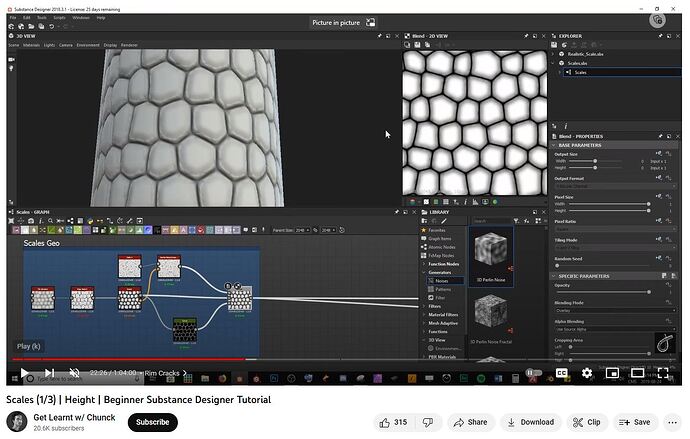Image resolution: width=690 pixels, height=439 pixels.
Task: Click the Picture in picture button
Action: pos(344,22)
